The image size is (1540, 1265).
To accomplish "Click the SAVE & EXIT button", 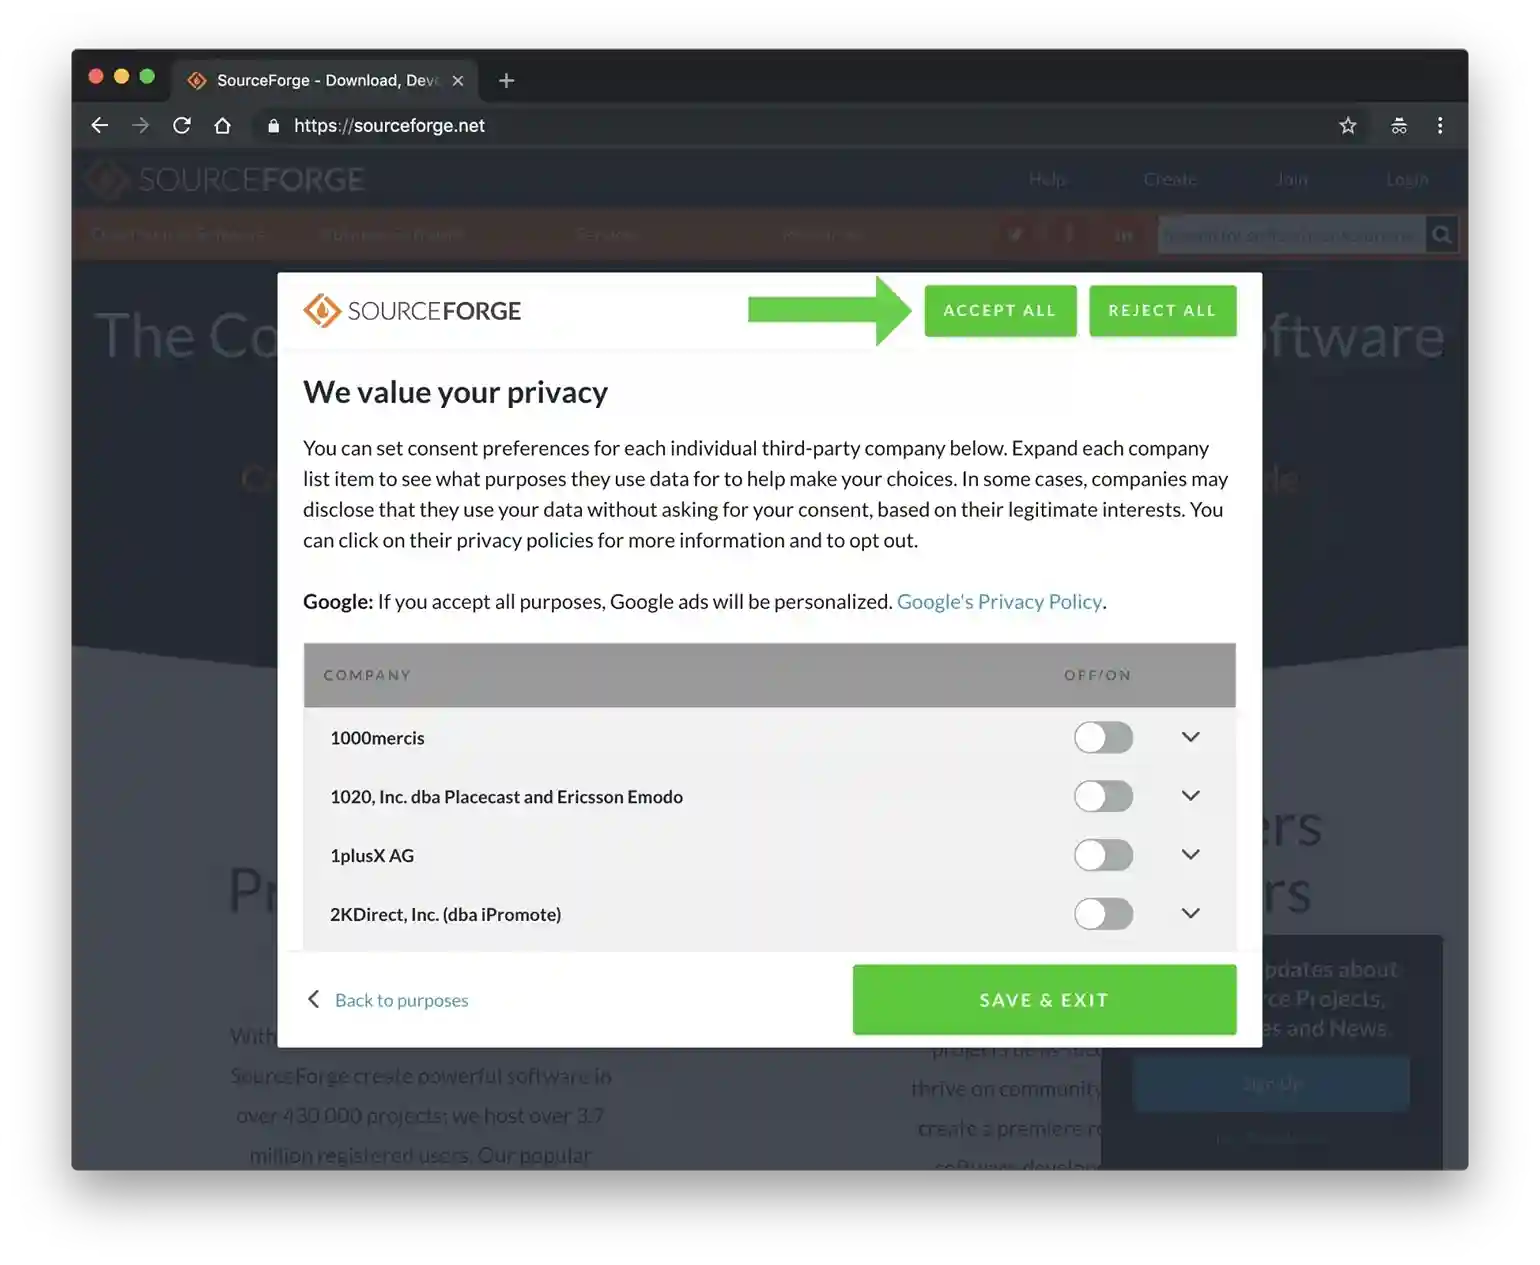I will (1044, 1000).
